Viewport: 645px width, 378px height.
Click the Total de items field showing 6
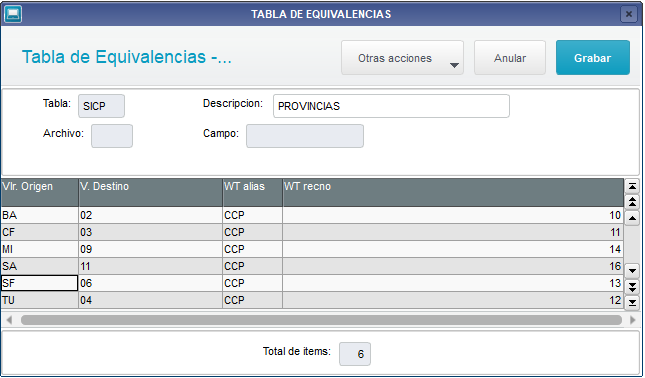click(x=355, y=354)
